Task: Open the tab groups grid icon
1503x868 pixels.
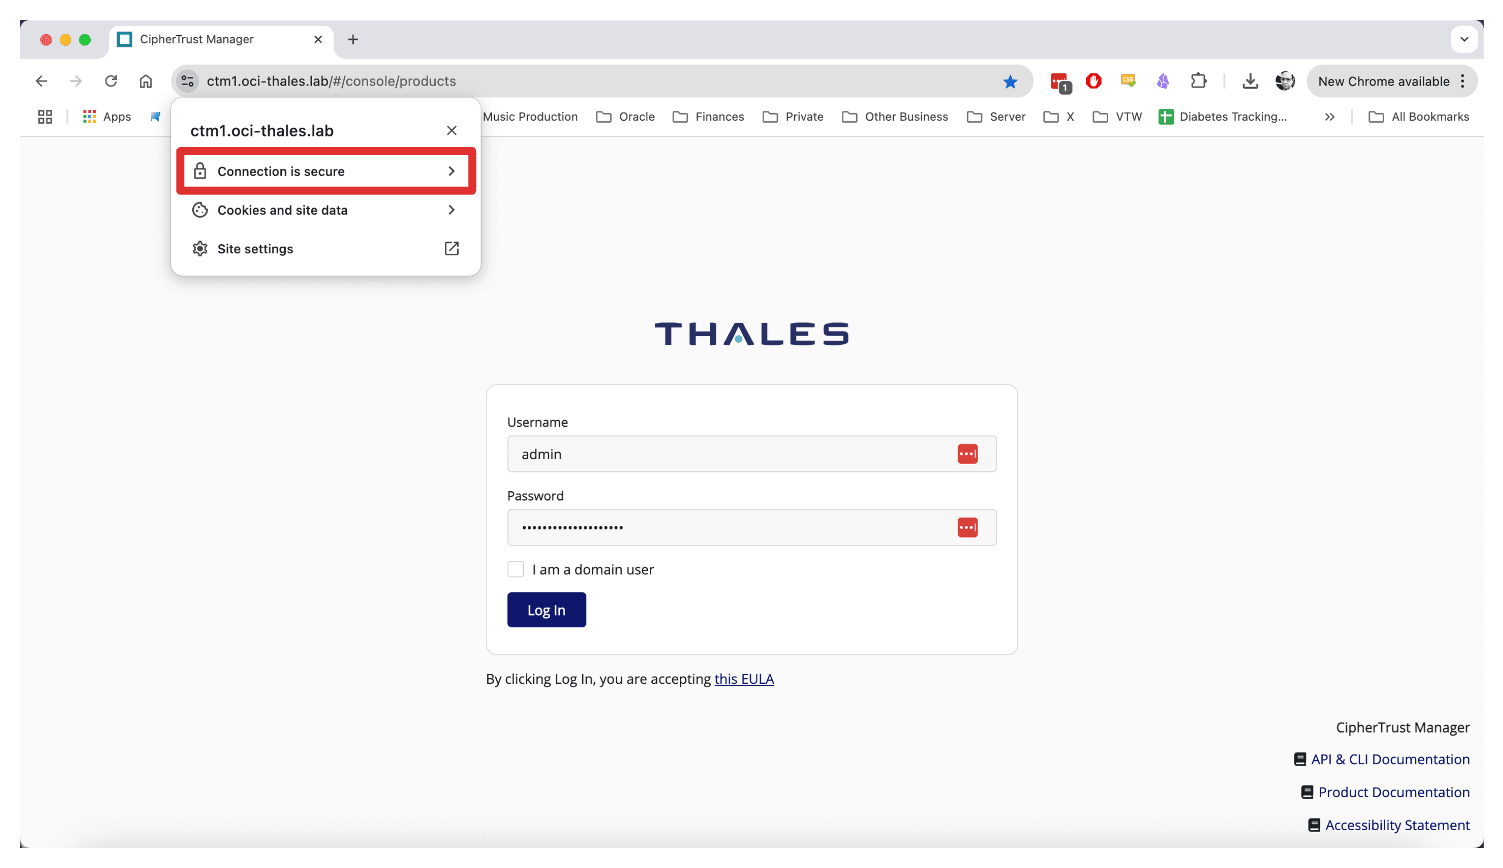Action: 45,117
